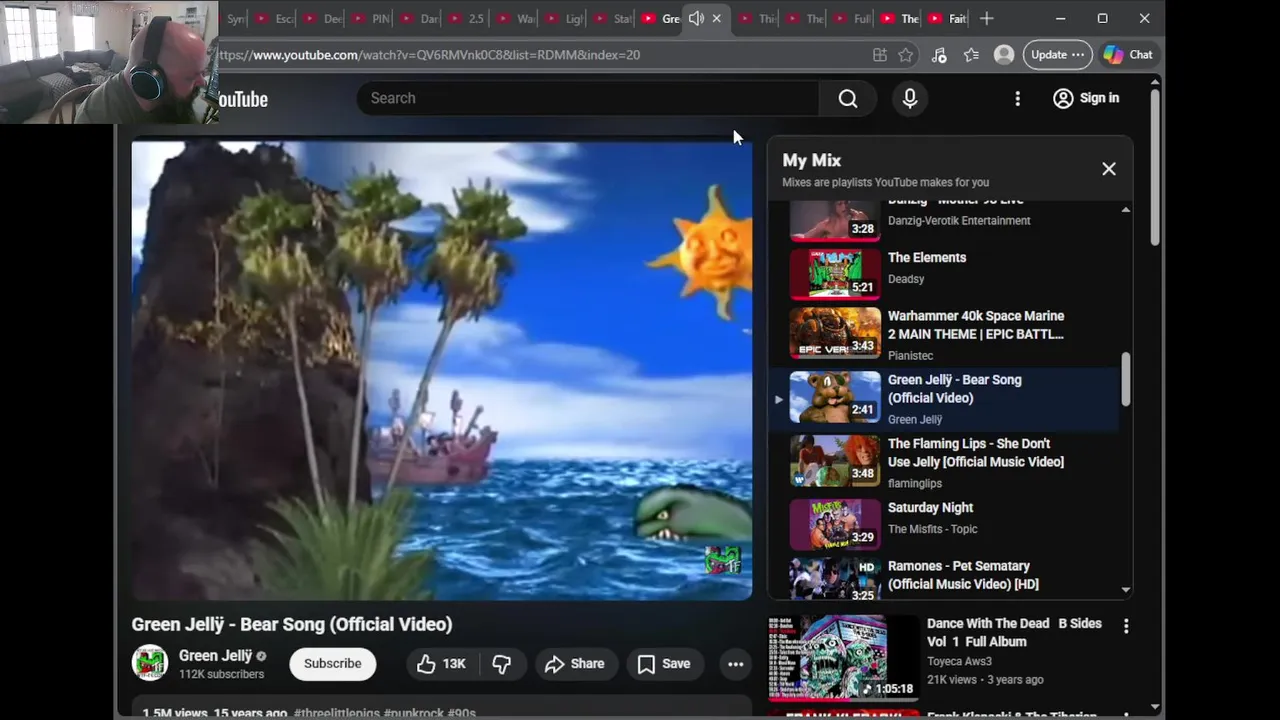This screenshot has width=1280, height=720.
Task: Click the YouTube search magnifier button
Action: tap(848, 98)
